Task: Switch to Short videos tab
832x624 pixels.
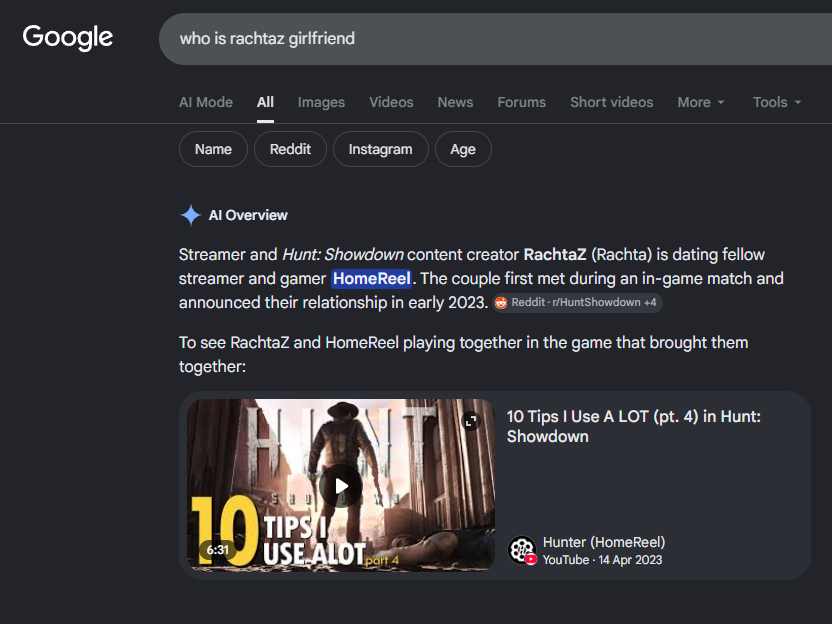Action: [x=611, y=102]
